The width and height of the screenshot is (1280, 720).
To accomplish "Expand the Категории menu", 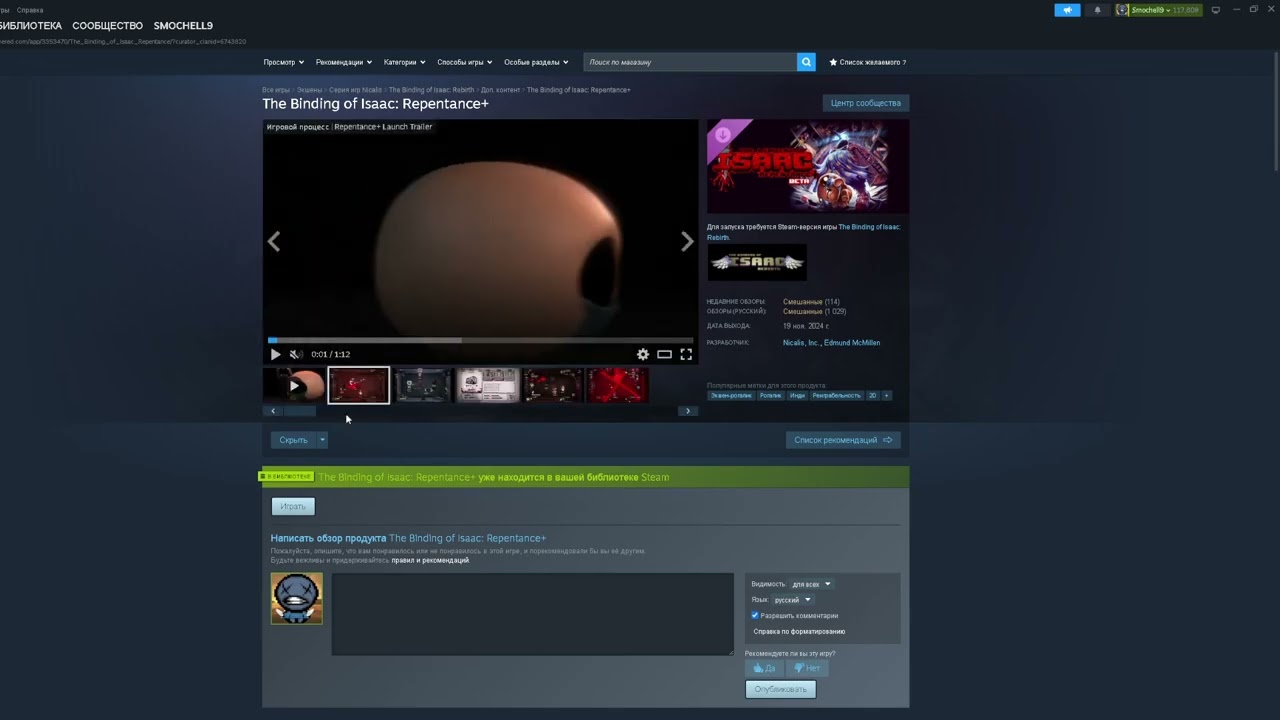I will 405,62.
